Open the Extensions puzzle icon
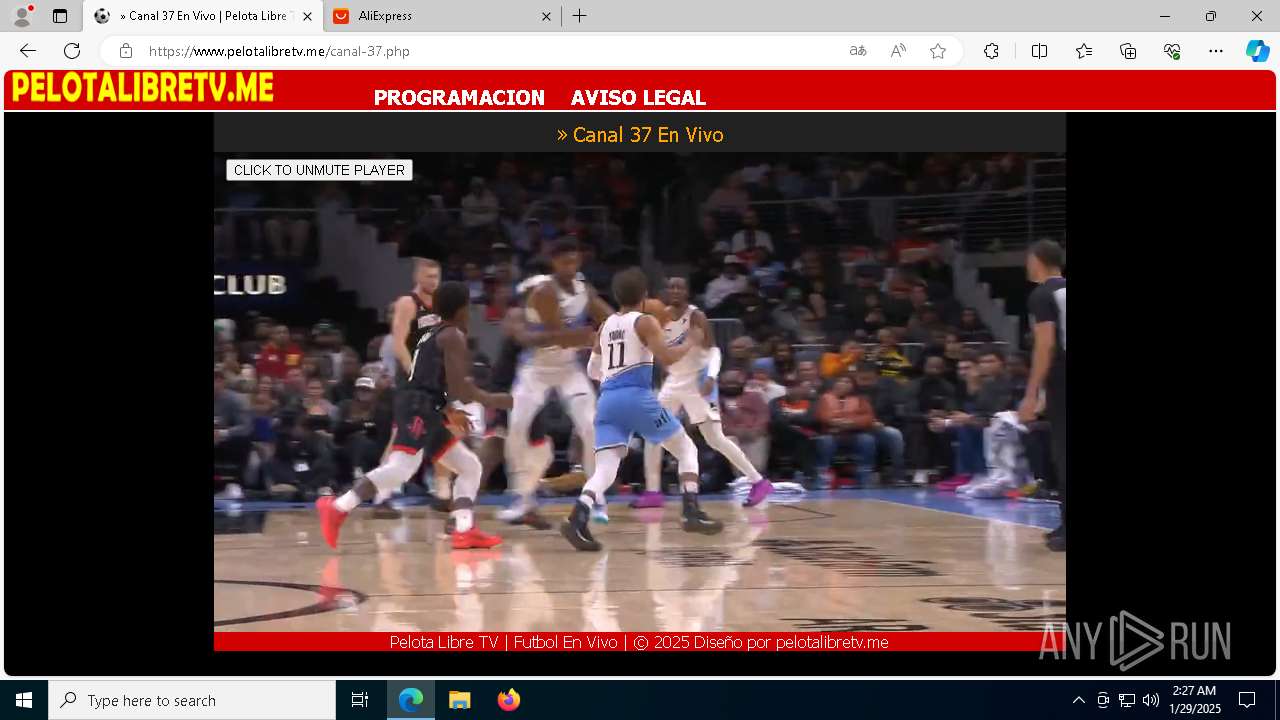The width and height of the screenshot is (1280, 720). click(x=991, y=51)
